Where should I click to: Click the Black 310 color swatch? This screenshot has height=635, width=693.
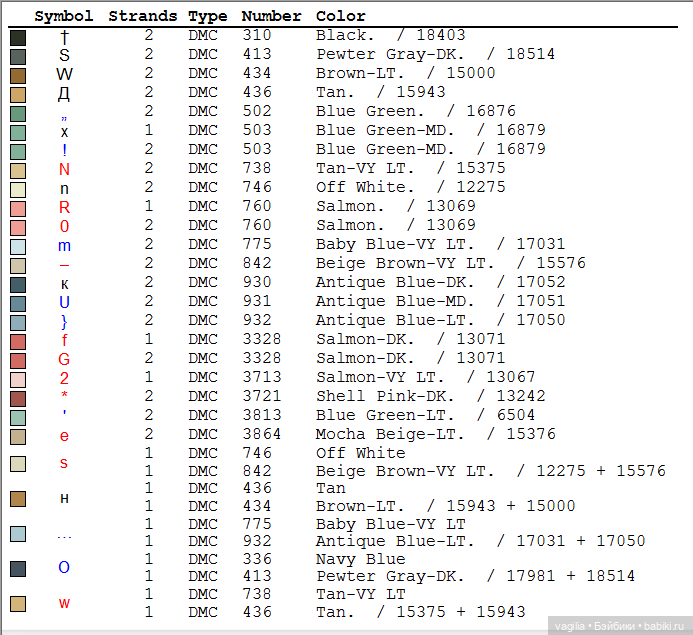pos(18,37)
